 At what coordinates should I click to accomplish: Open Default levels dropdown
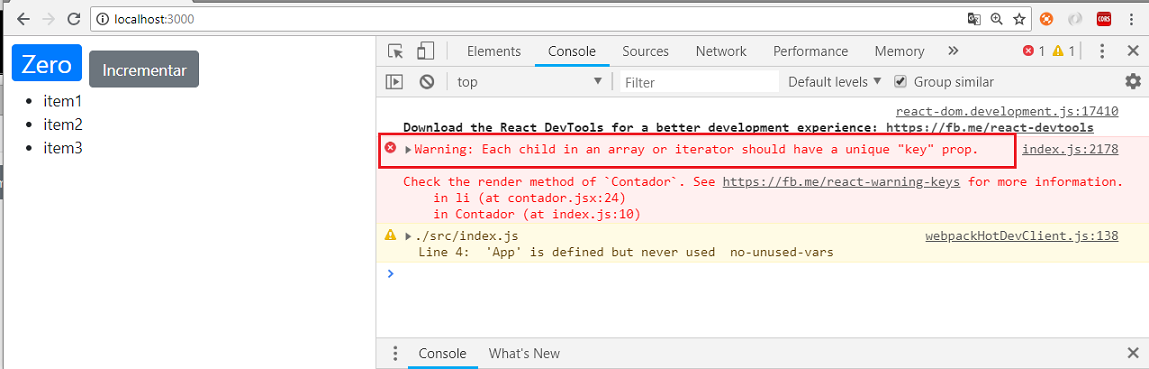(x=835, y=82)
